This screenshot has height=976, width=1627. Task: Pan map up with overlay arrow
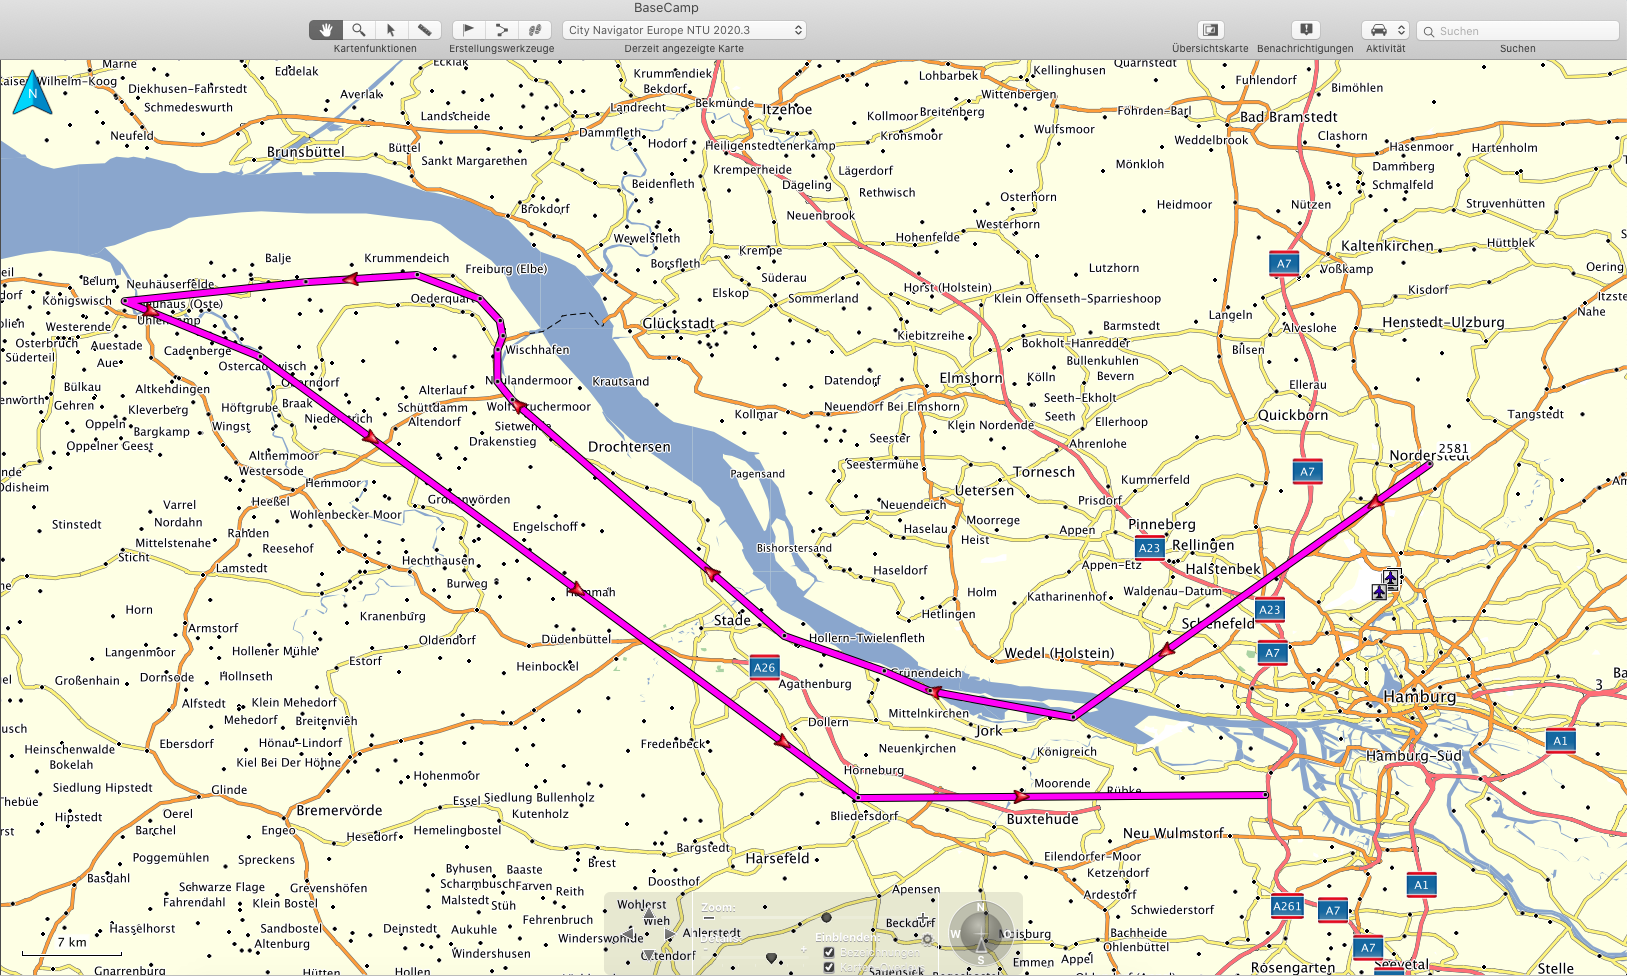click(x=649, y=913)
